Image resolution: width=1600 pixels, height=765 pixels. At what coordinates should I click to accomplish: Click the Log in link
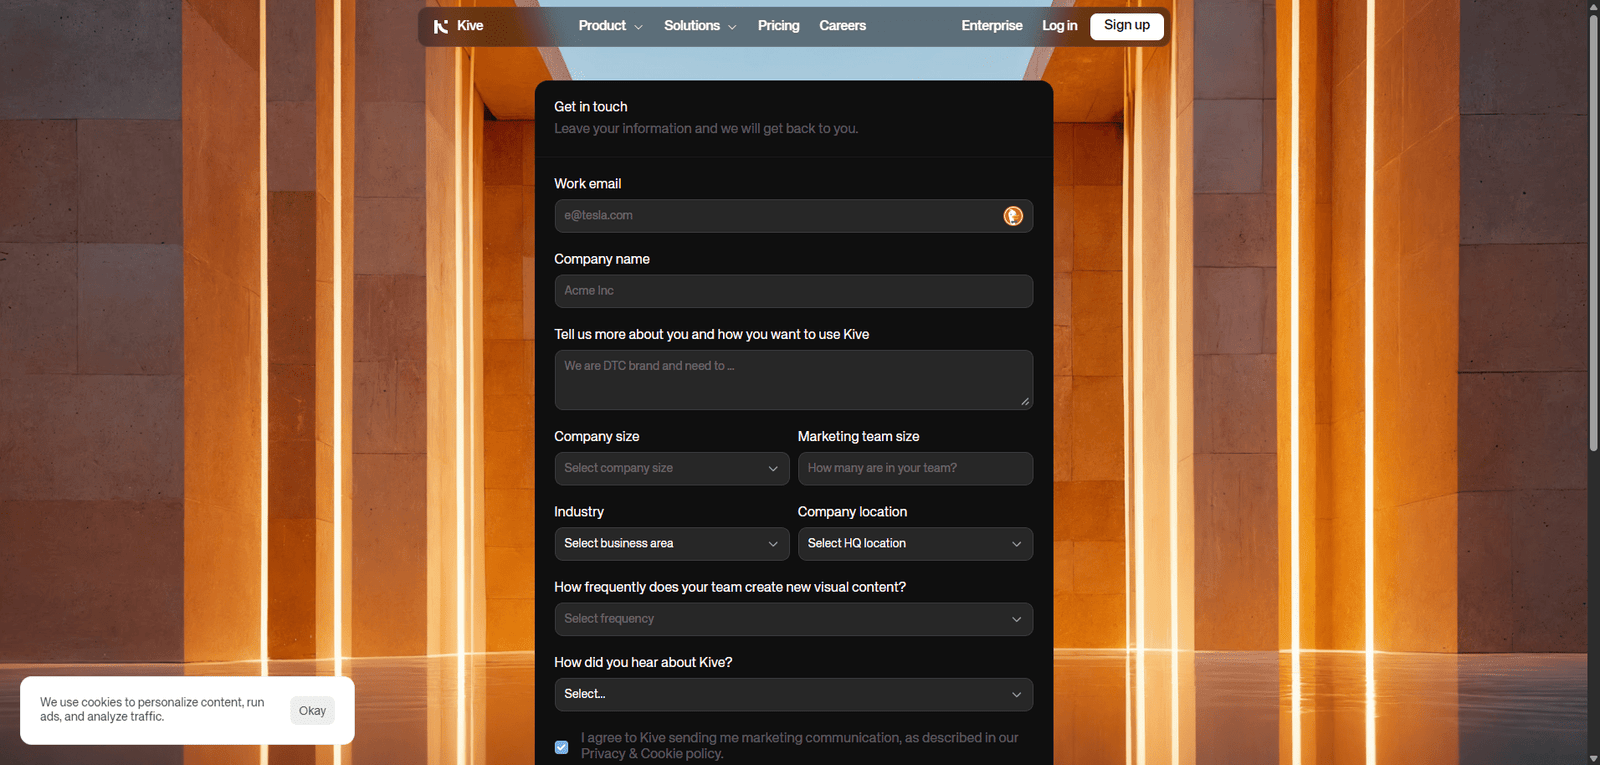coord(1059,26)
